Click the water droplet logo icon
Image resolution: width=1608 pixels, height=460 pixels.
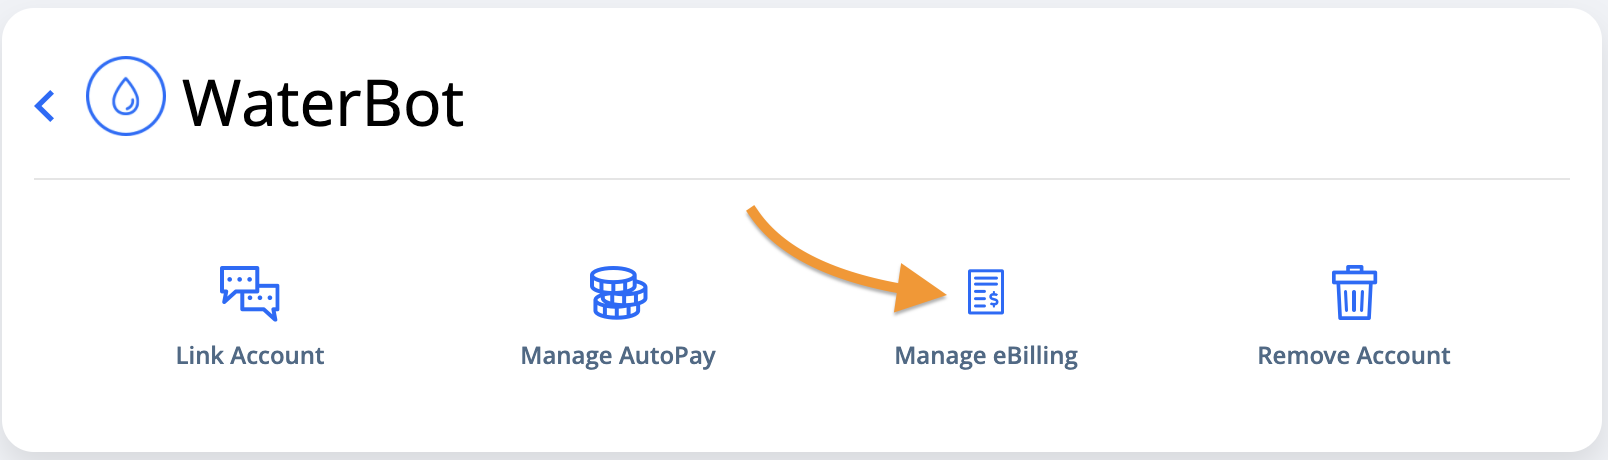click(126, 96)
